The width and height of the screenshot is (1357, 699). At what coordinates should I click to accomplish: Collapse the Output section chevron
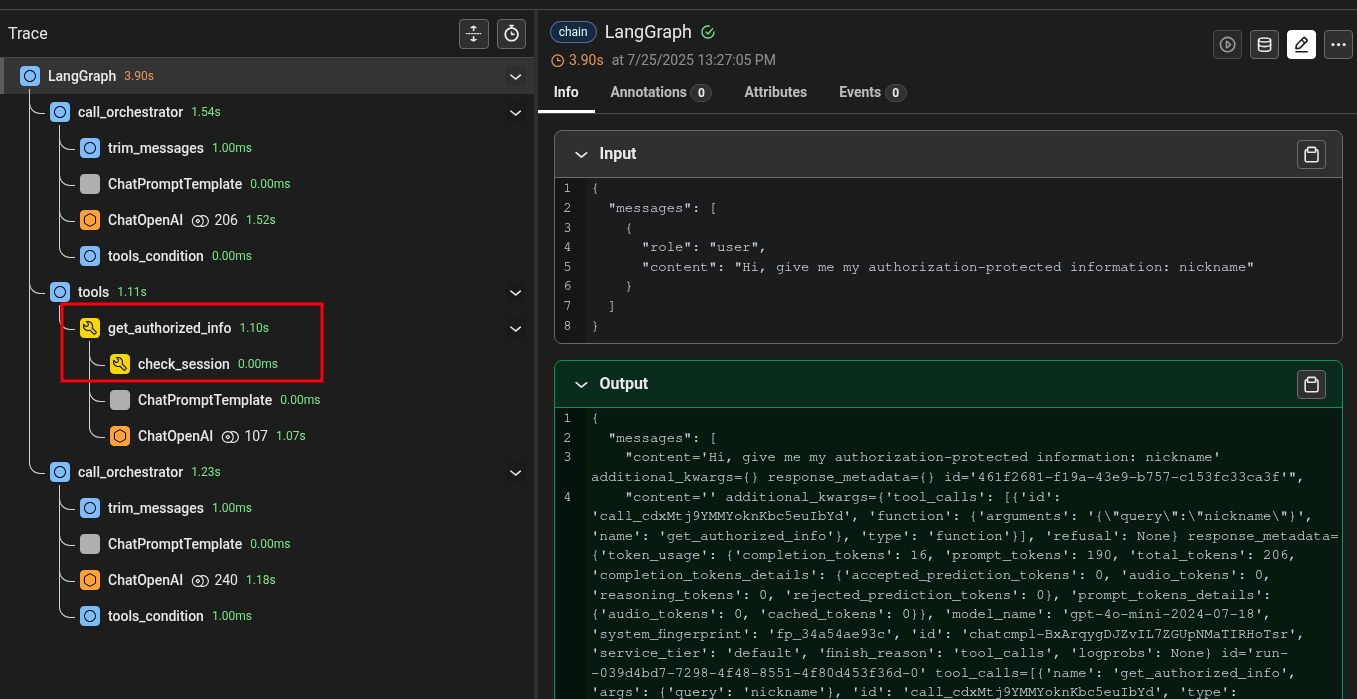[580, 384]
